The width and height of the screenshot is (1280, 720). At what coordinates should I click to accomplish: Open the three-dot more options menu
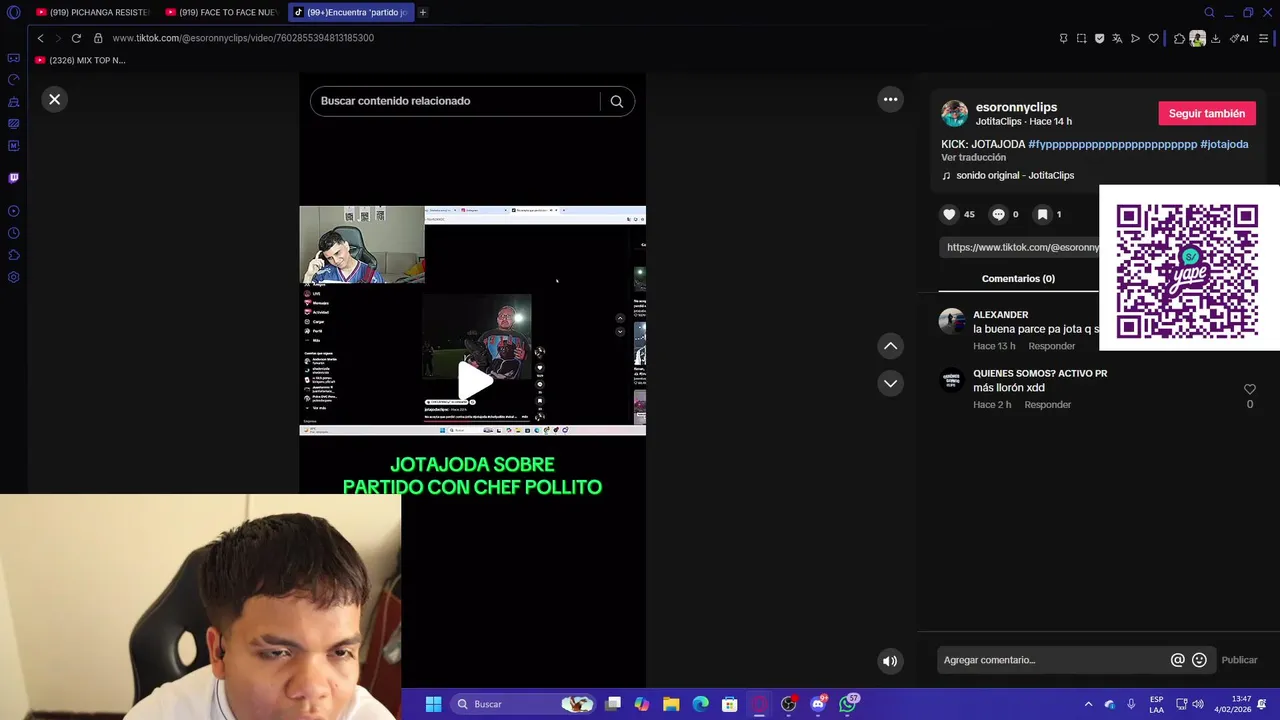tap(891, 99)
